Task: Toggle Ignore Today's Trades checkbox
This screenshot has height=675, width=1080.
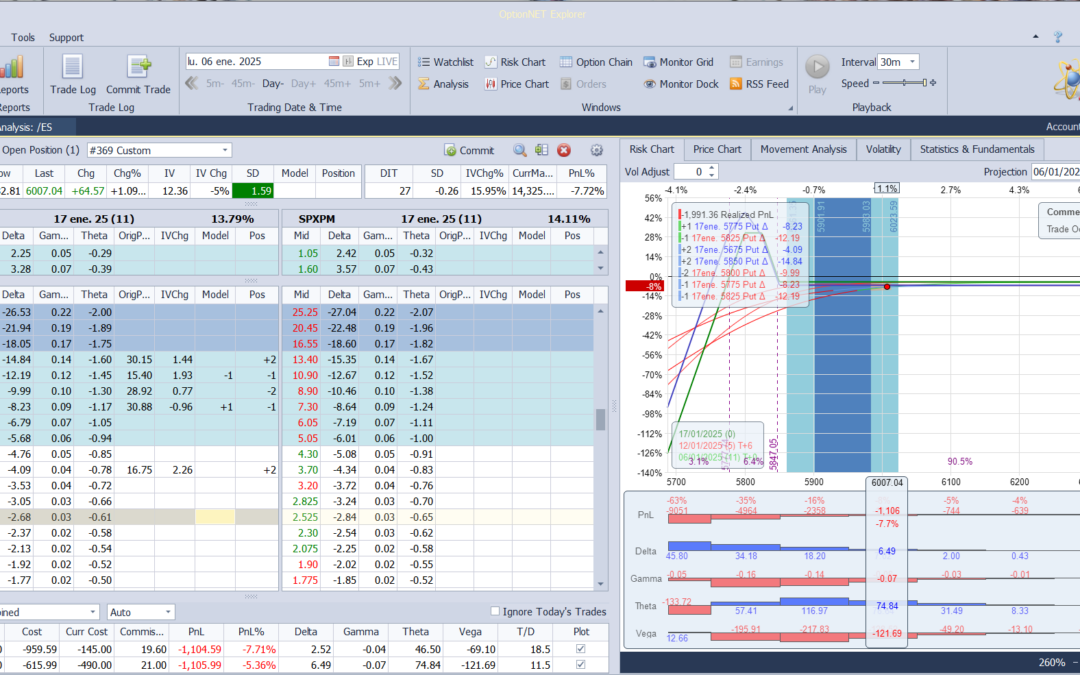Action: coord(495,611)
